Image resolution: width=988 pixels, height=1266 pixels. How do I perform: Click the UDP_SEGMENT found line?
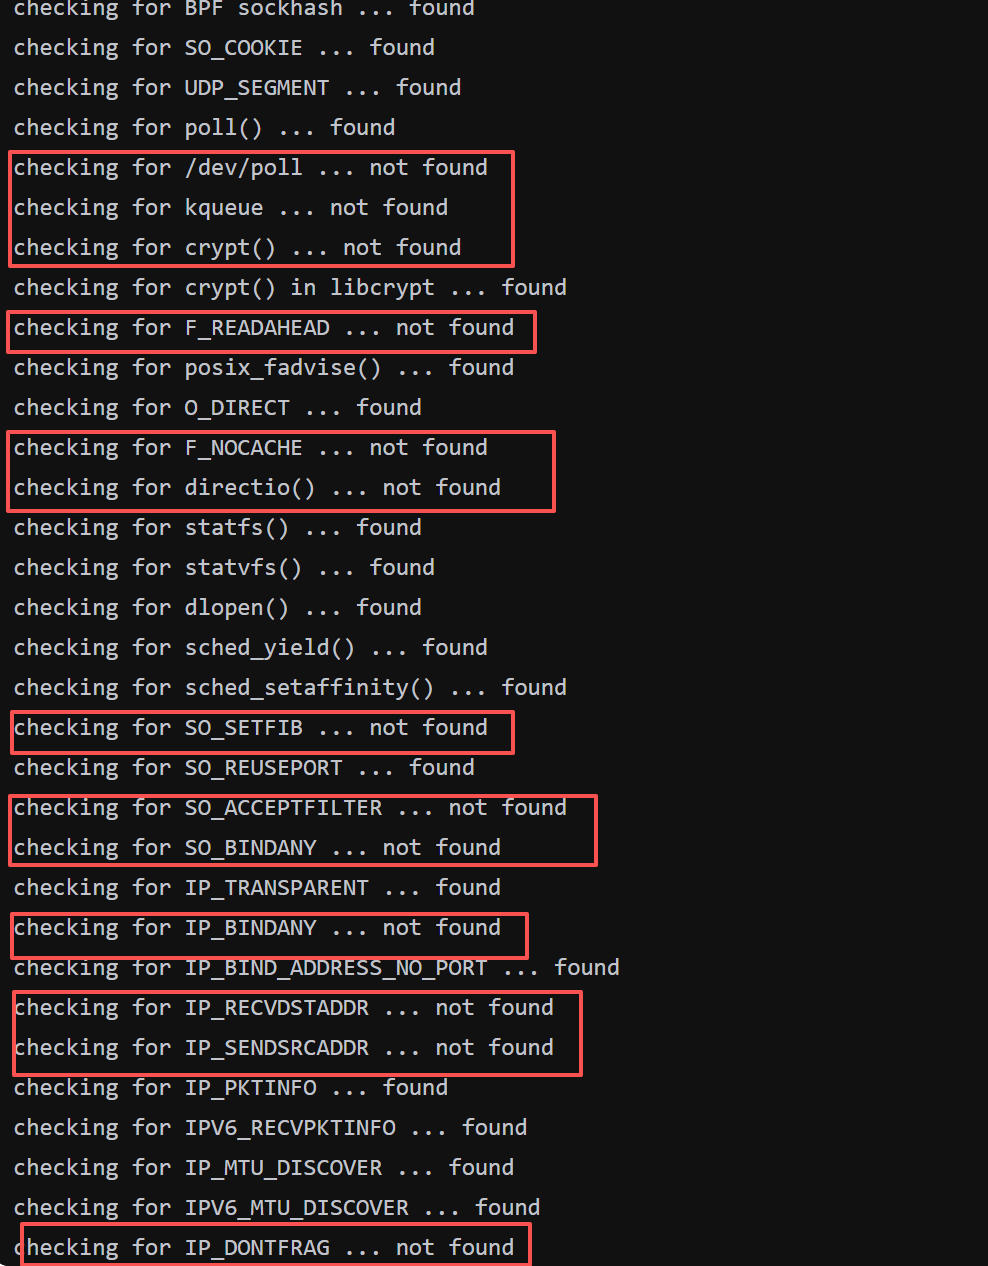[237, 88]
